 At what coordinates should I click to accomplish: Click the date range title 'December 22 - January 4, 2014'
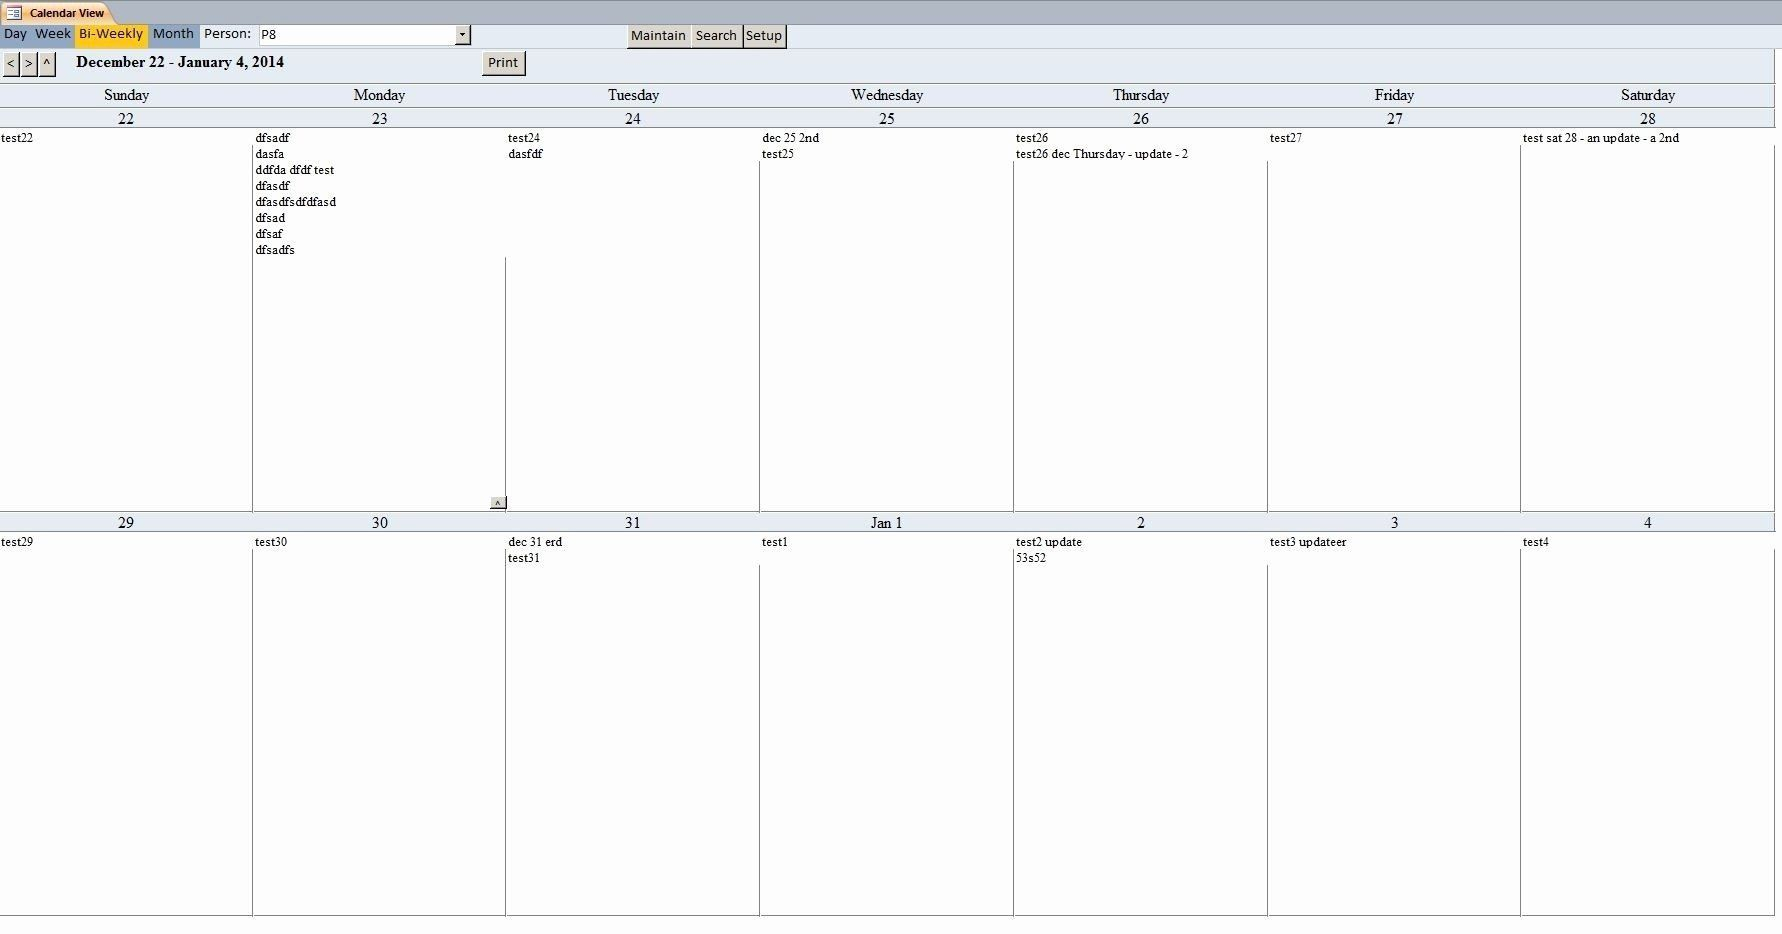click(180, 62)
